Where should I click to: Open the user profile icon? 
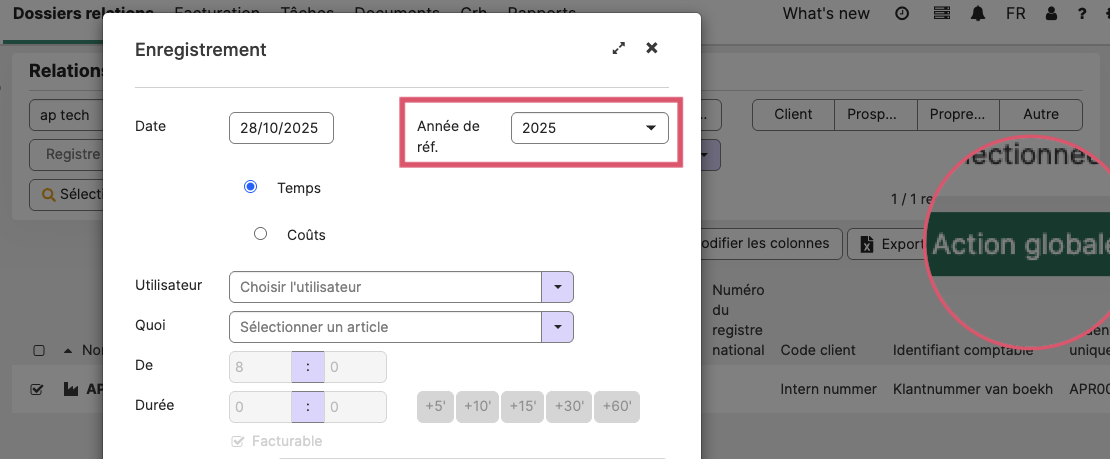pos(1051,13)
